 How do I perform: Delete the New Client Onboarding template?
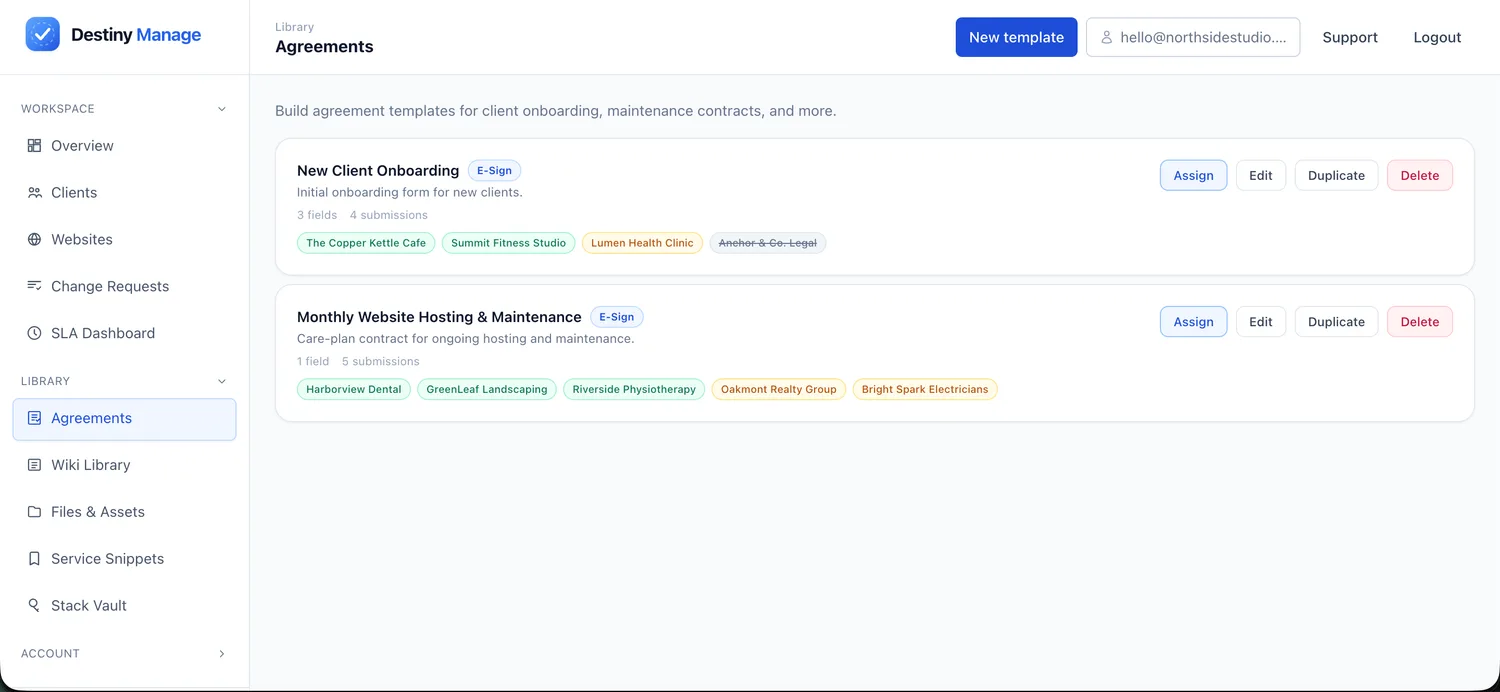[x=1420, y=175]
